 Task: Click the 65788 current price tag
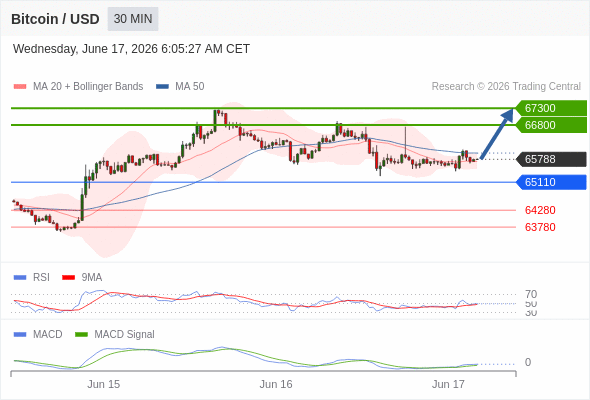point(551,159)
